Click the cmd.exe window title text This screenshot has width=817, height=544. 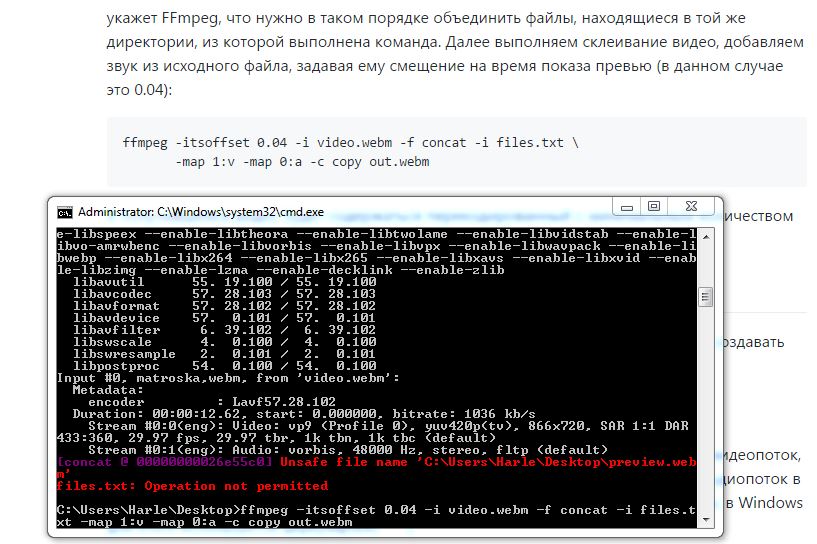coord(201,212)
